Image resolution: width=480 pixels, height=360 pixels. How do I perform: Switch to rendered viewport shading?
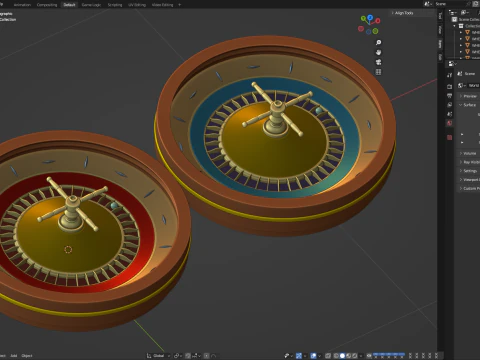355,356
